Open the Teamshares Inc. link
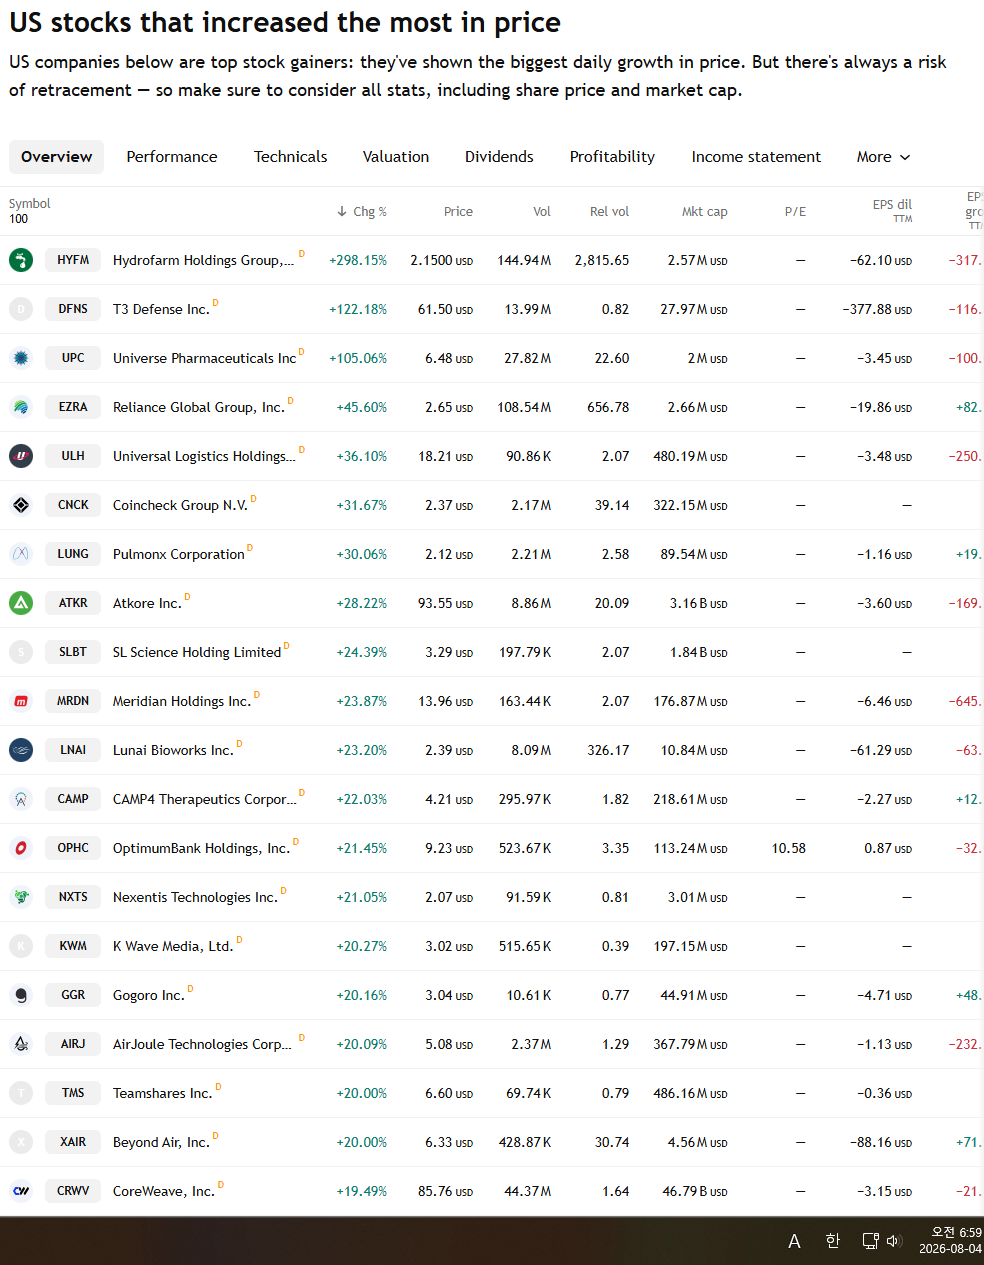 [163, 1093]
